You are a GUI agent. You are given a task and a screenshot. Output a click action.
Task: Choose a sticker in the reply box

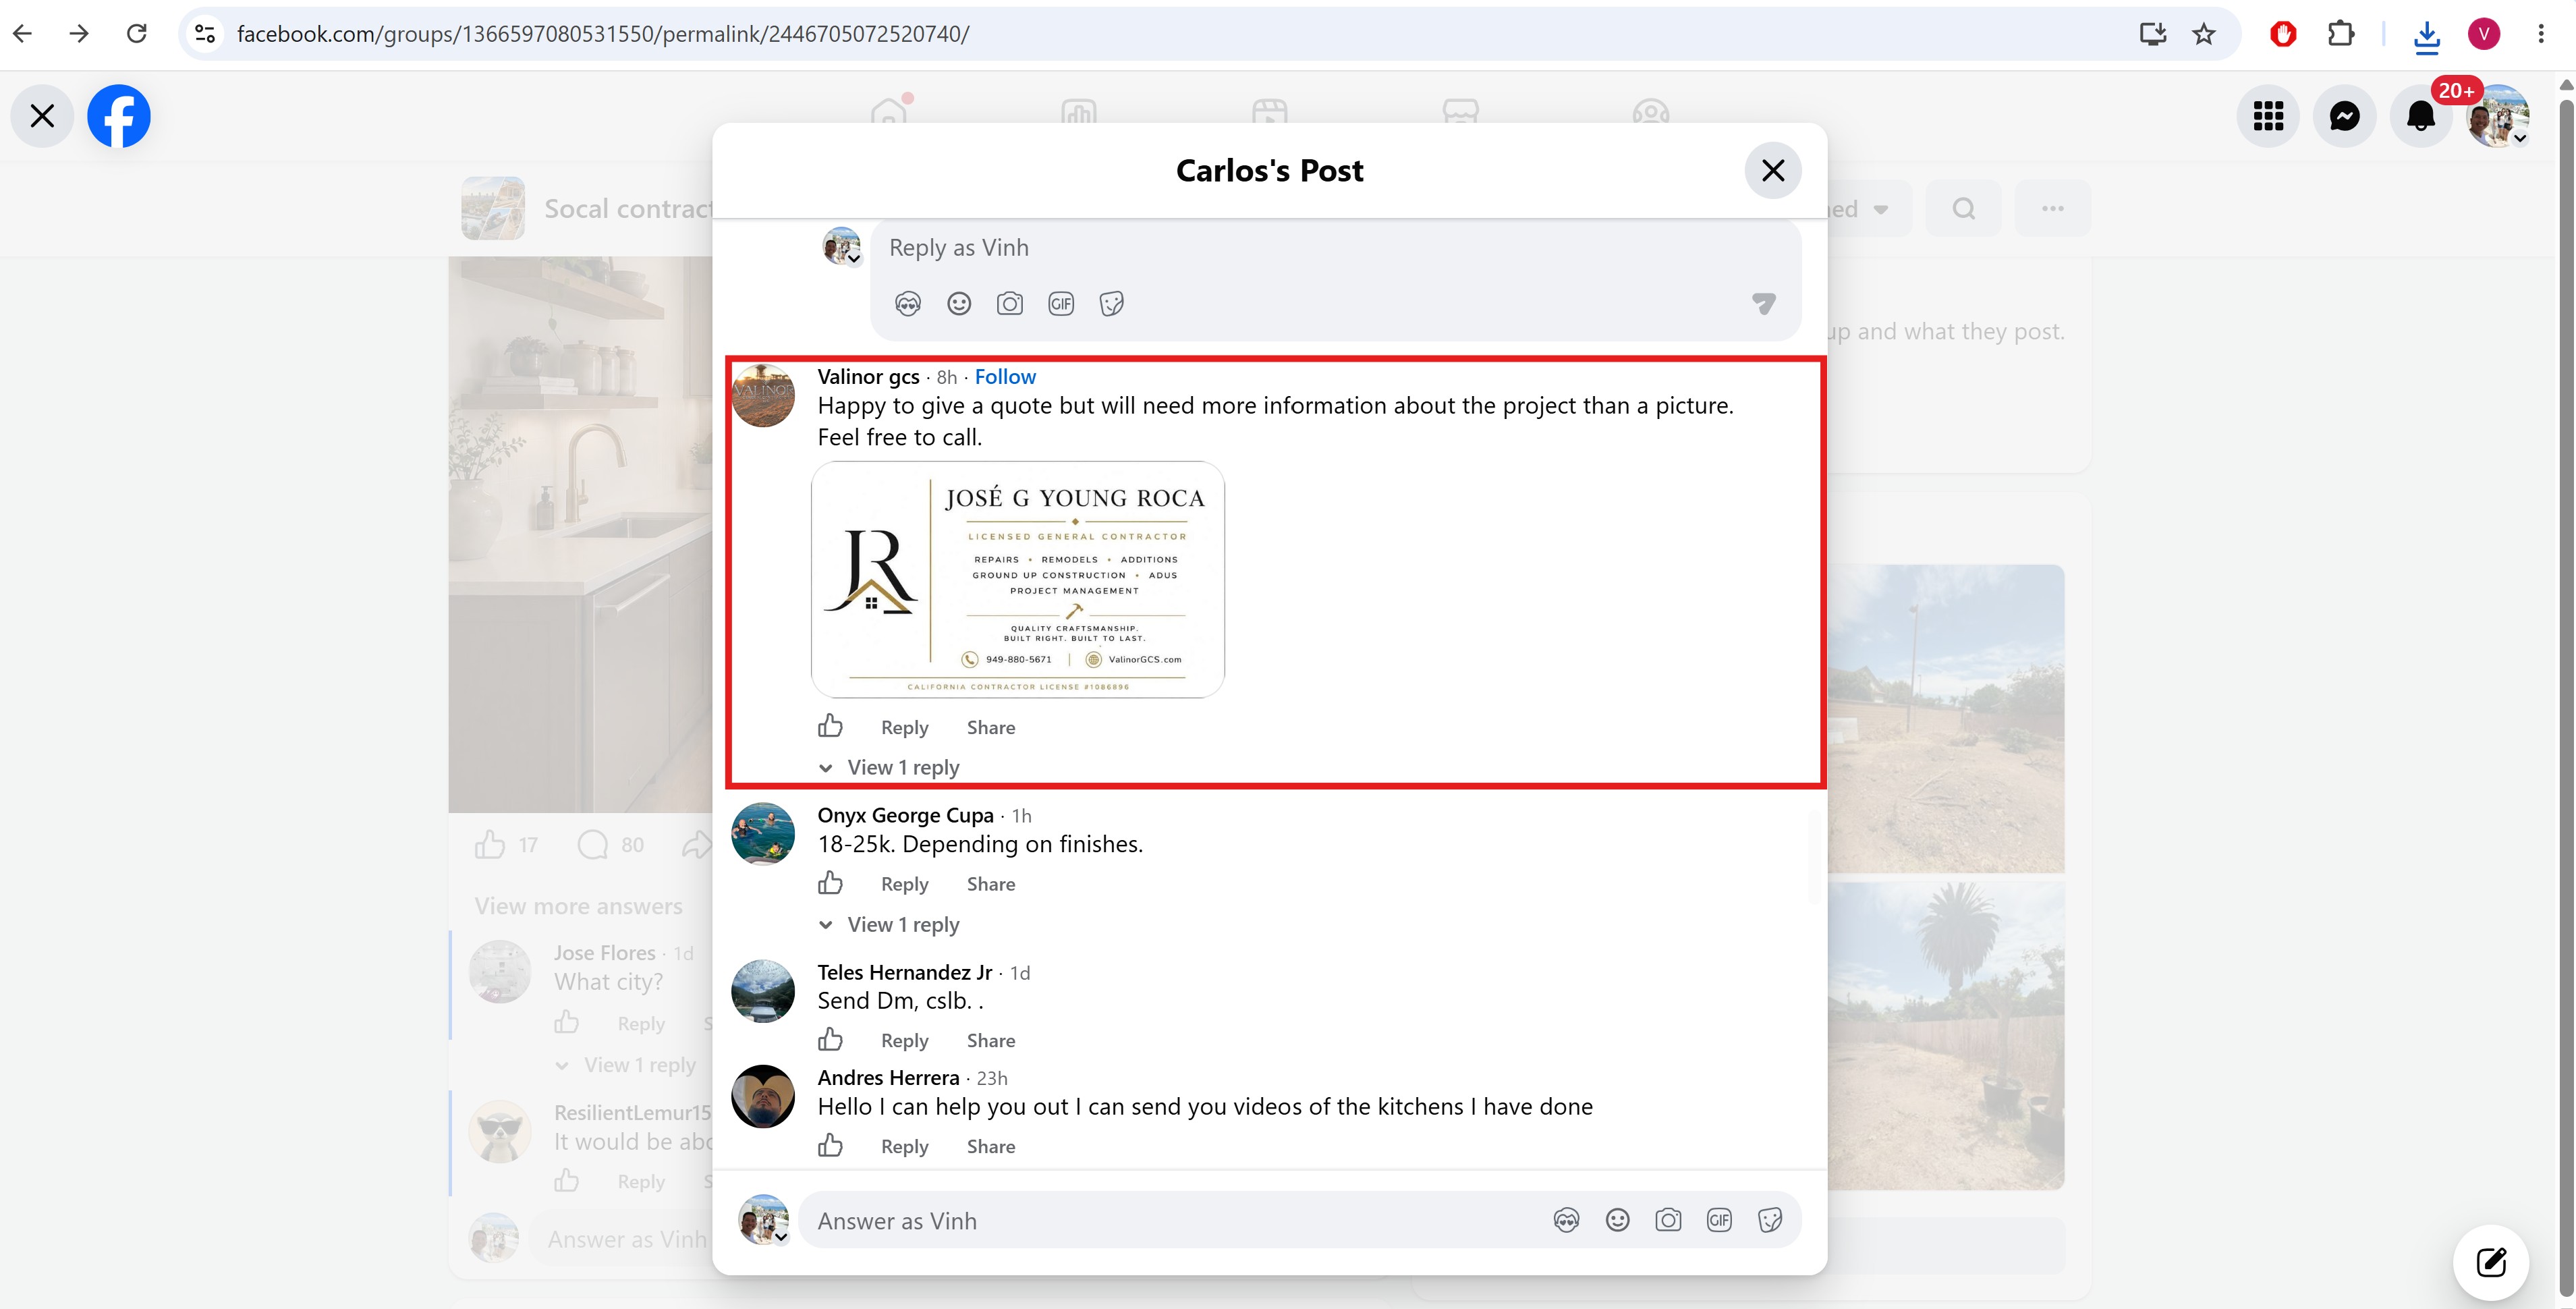(1112, 304)
